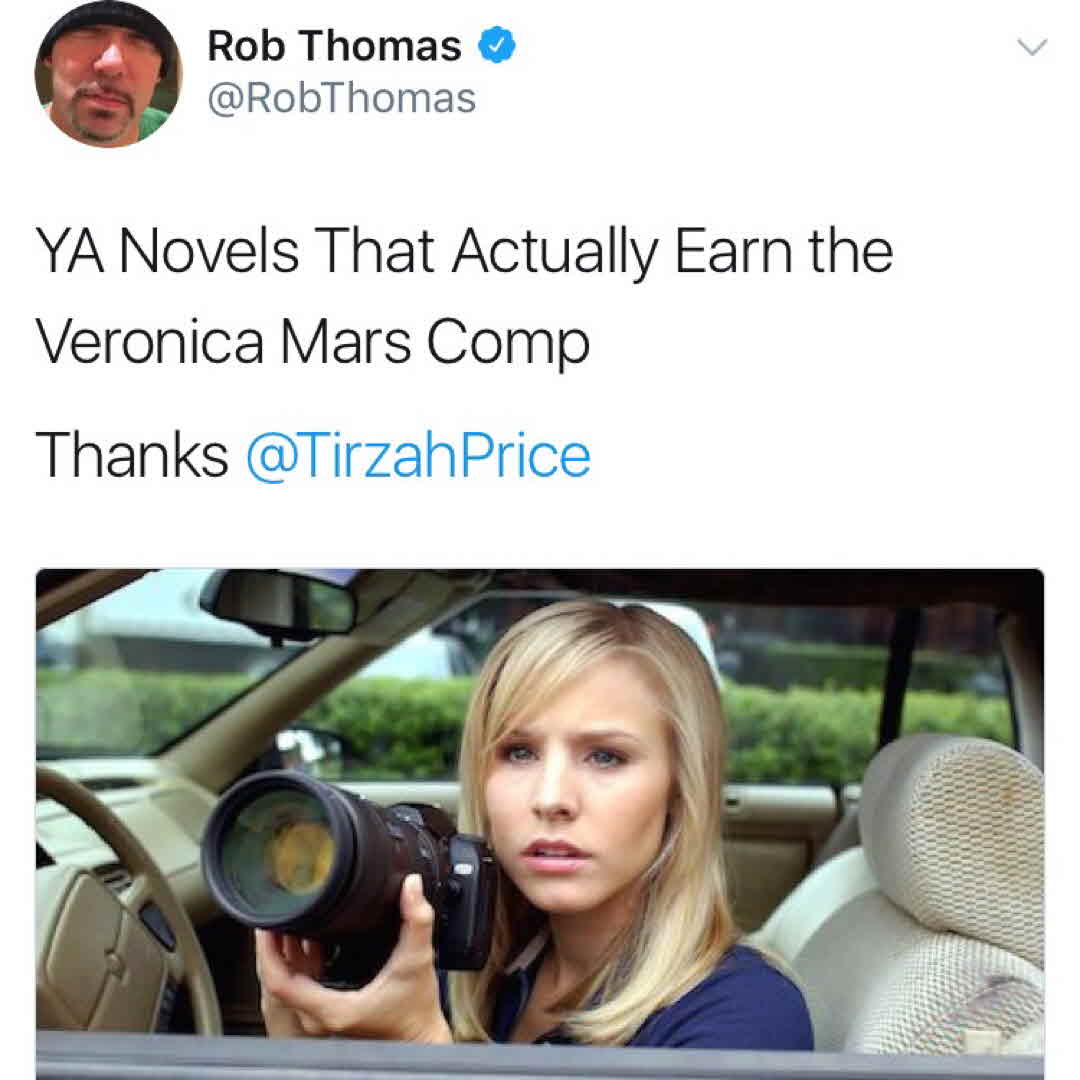
Task: Click the word 'Thanks' in the tweet
Action: click(132, 455)
